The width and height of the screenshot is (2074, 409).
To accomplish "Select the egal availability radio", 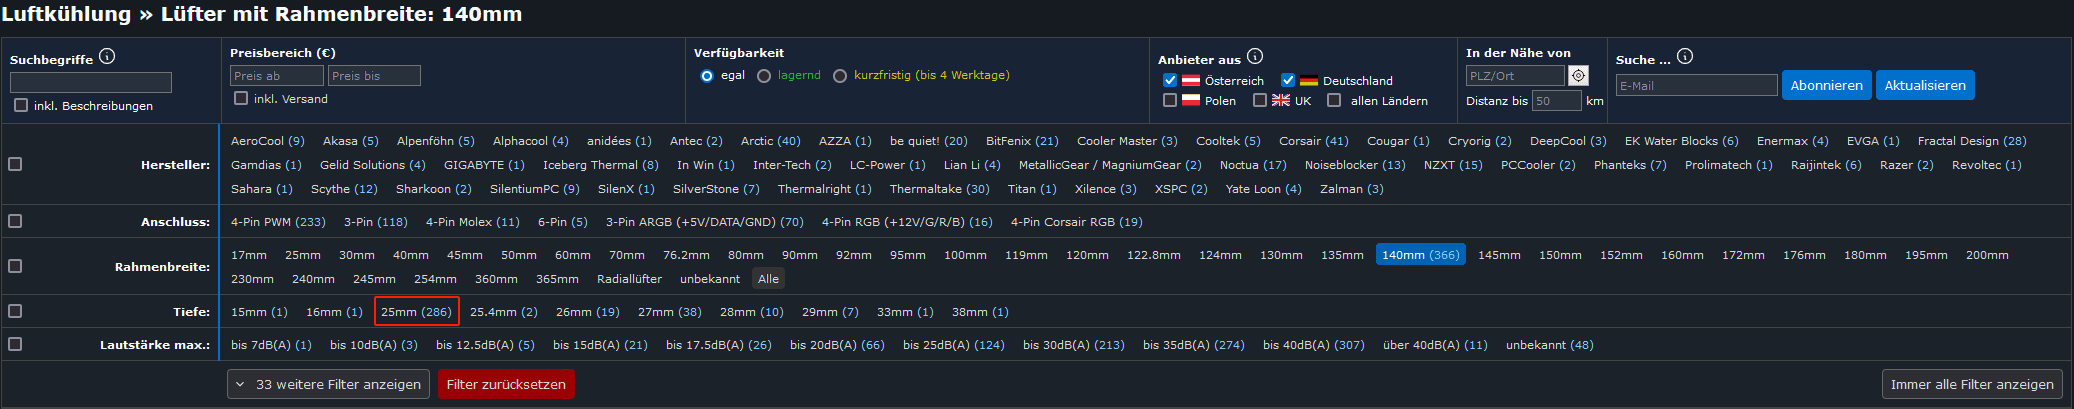I will 707,76.
